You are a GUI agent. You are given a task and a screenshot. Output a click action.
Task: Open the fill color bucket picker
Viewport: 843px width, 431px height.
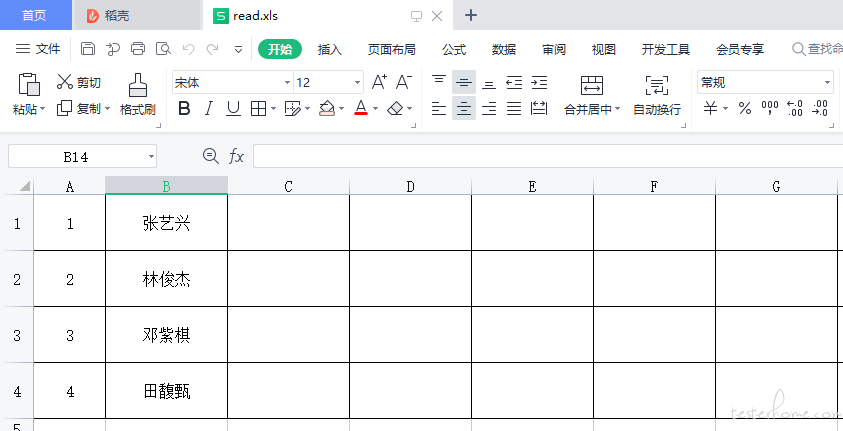point(327,109)
